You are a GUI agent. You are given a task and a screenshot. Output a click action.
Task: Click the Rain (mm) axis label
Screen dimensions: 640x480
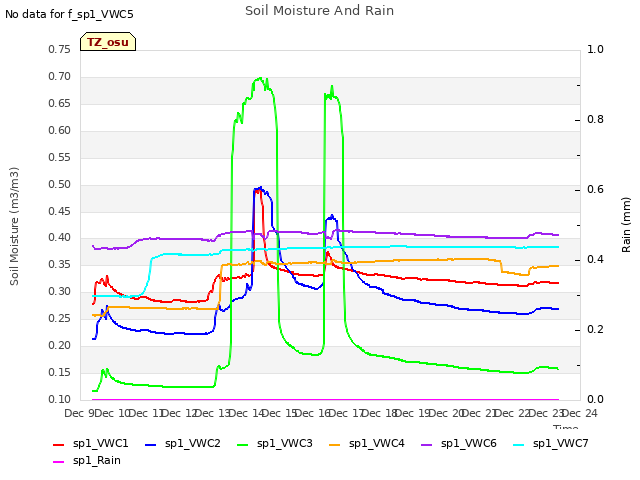point(626,225)
